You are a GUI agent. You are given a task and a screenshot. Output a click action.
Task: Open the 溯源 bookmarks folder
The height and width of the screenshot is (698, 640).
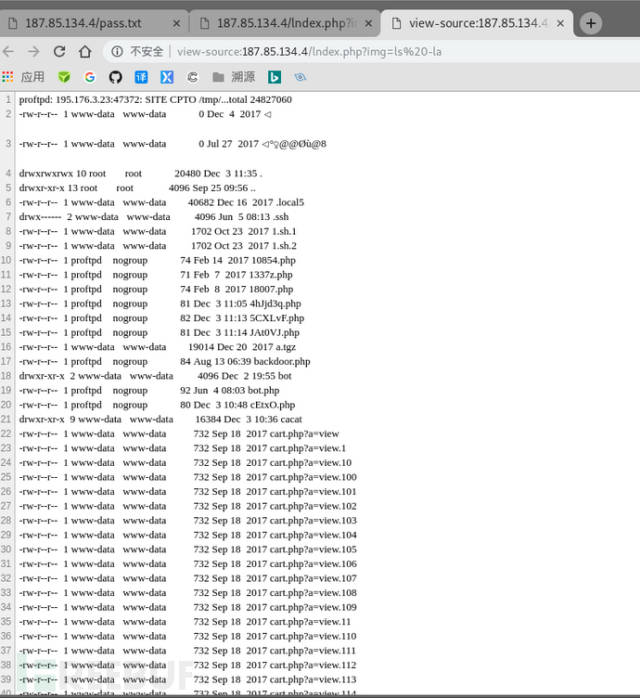234,77
